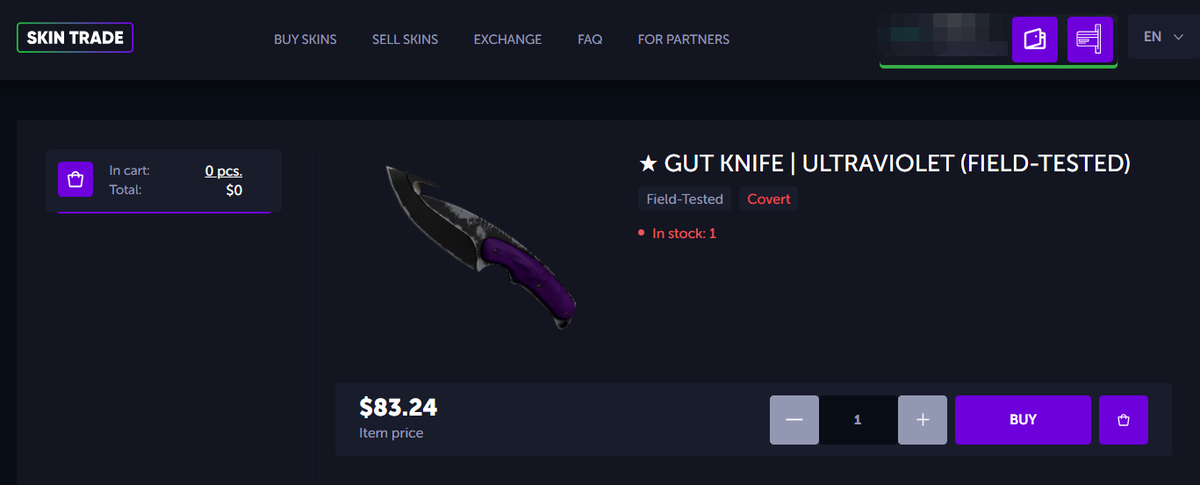Click the purple wallet icon in header
This screenshot has height=485, width=1200.
1035,39
